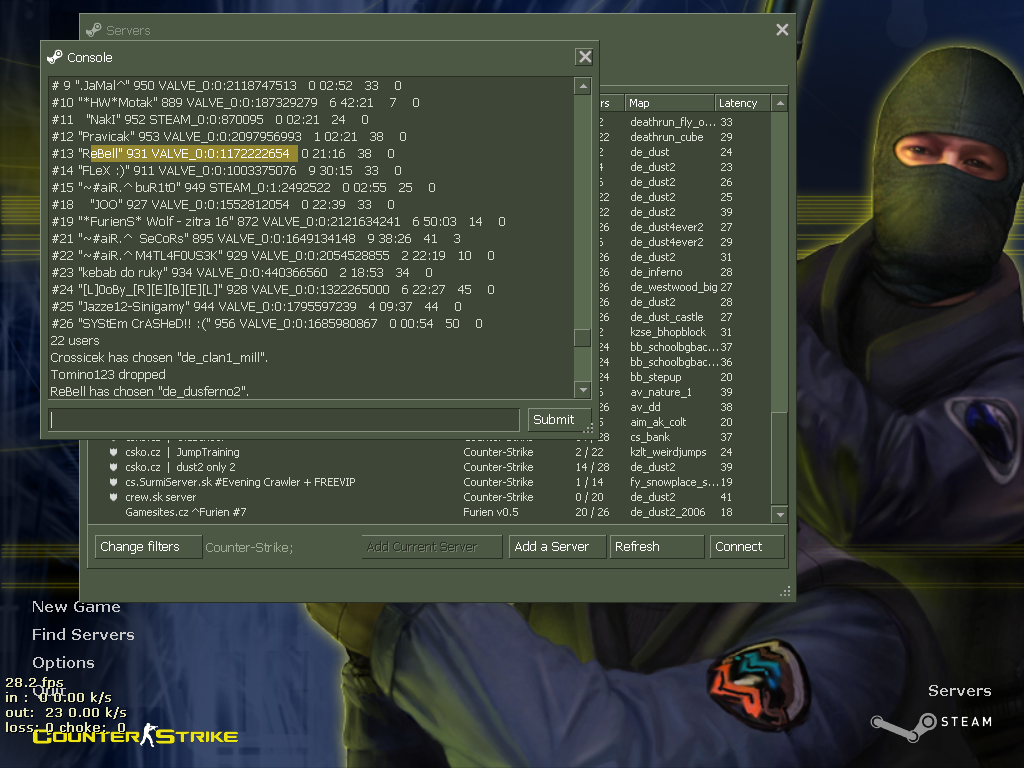The image size is (1024, 768).
Task: Select crew.sk server row
Action: coord(430,497)
